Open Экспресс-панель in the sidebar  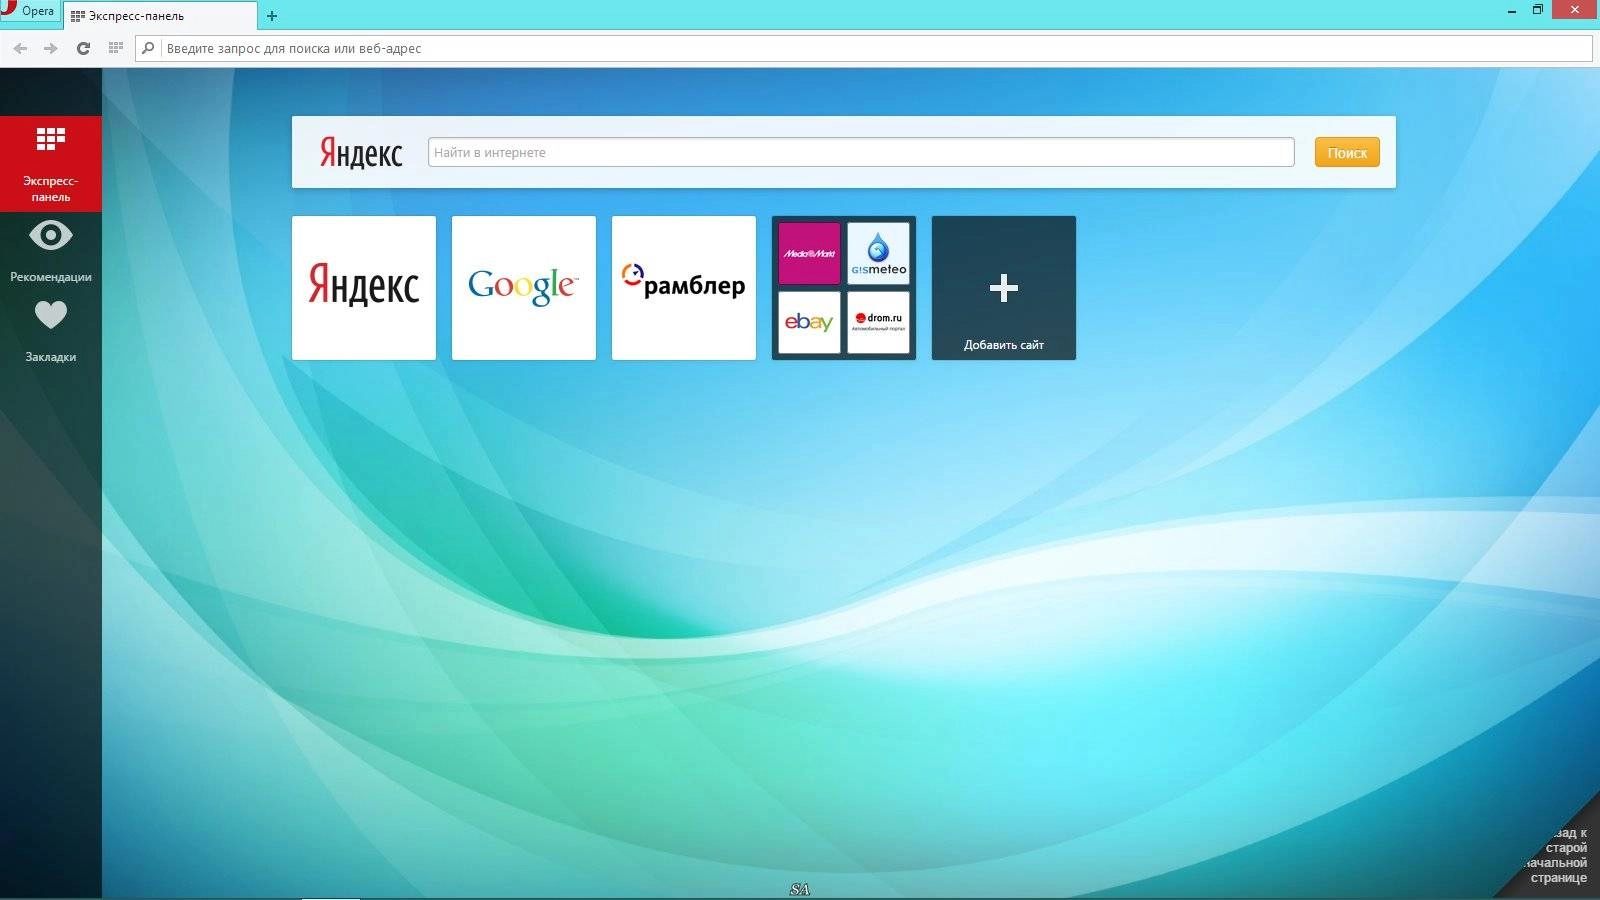coord(51,163)
